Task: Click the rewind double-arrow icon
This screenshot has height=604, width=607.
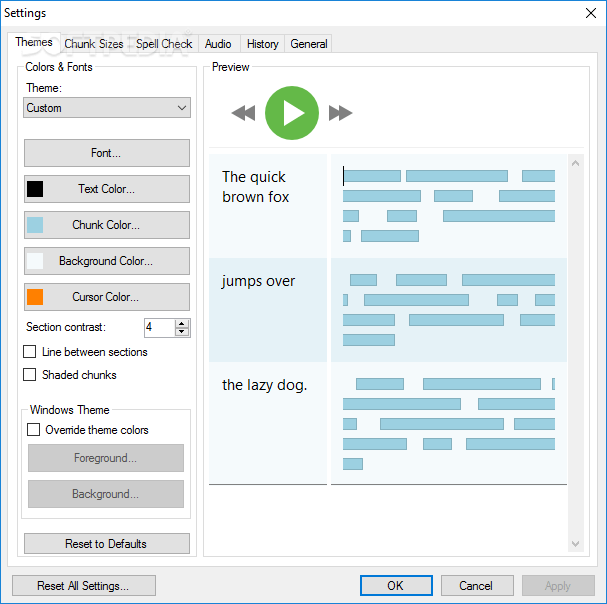Action: 243,113
